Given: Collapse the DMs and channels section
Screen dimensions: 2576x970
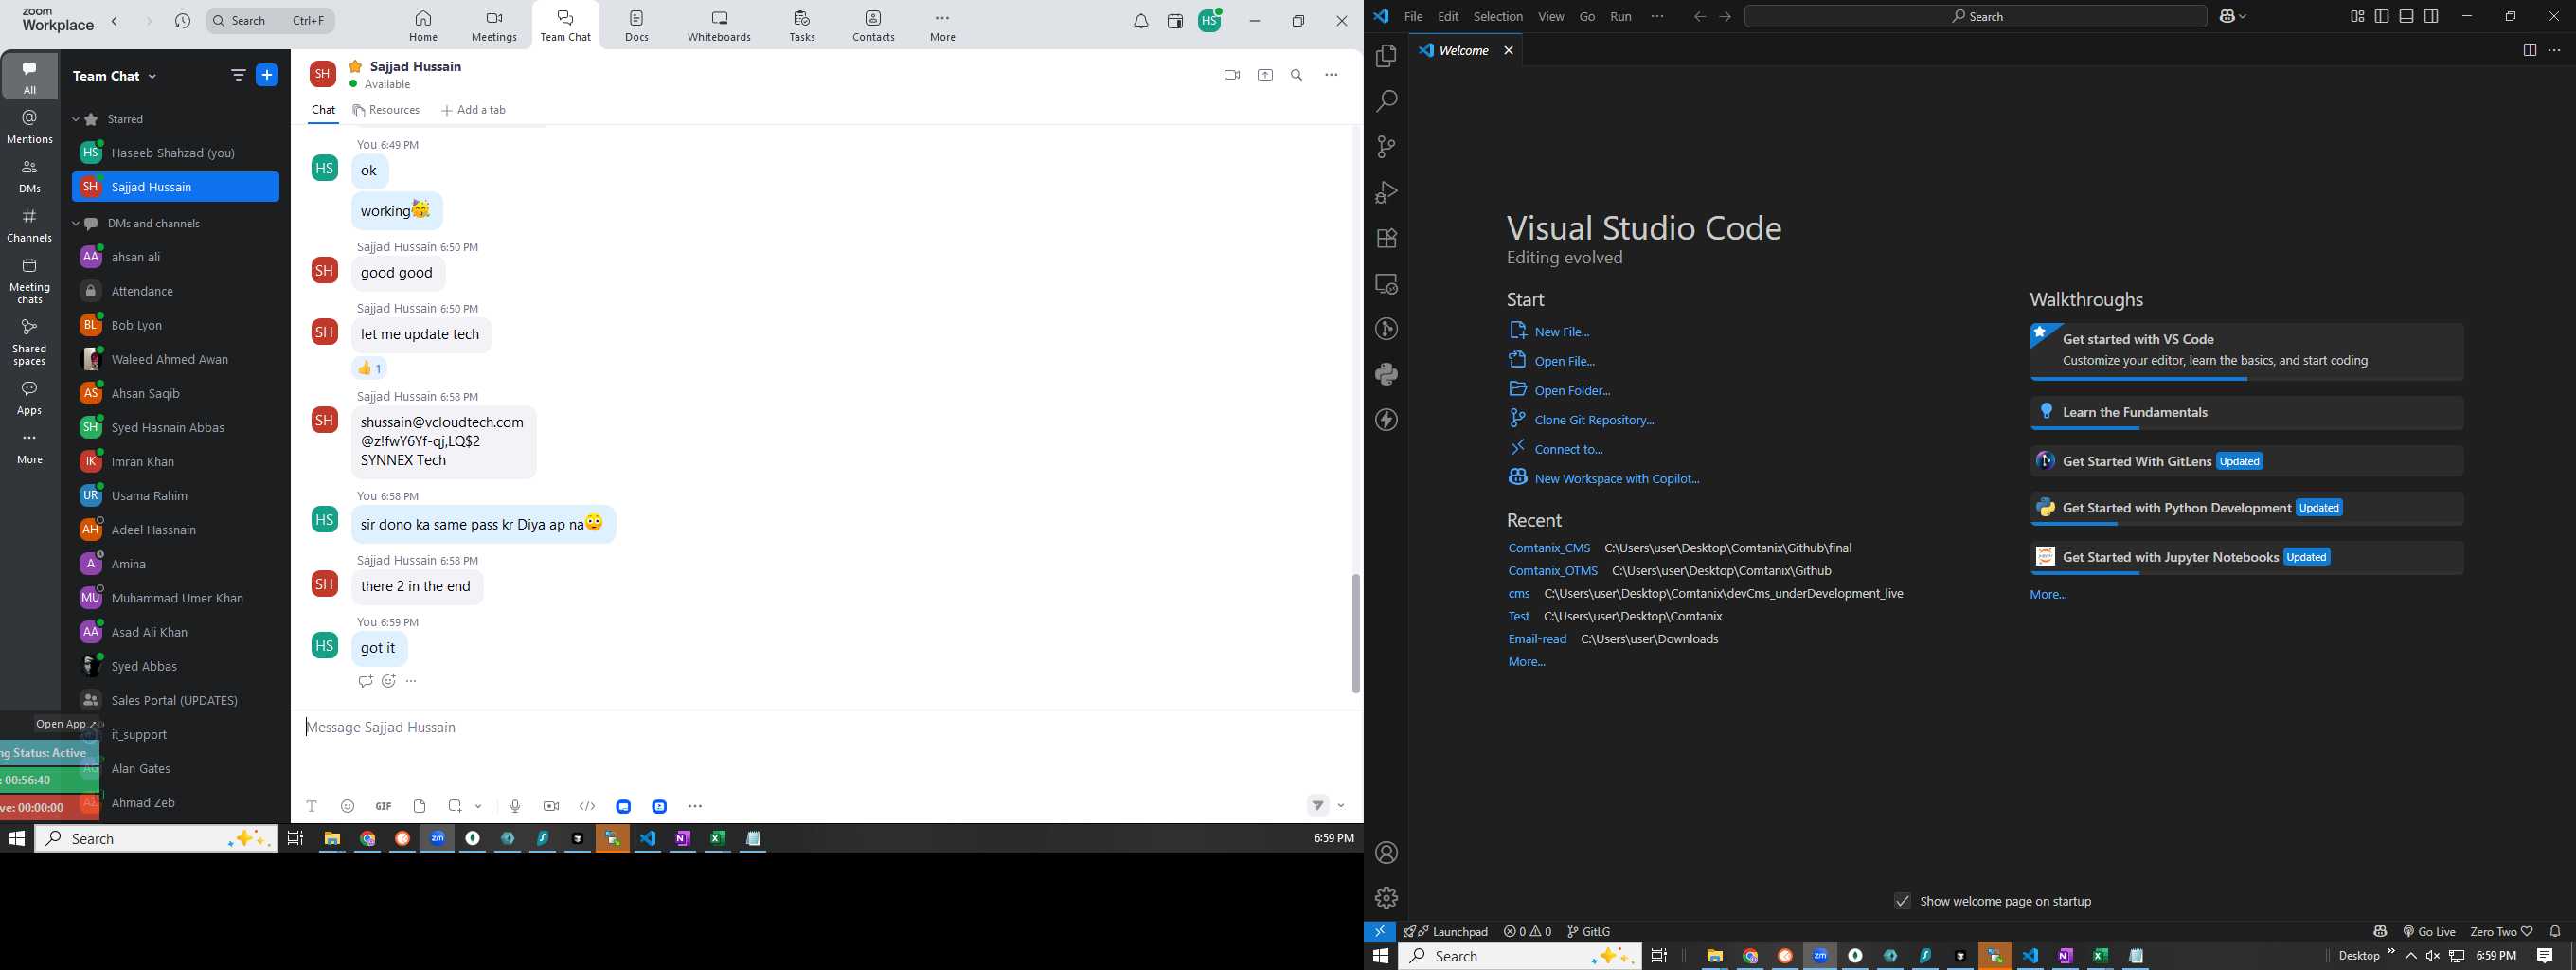Looking at the screenshot, I should pos(76,224).
